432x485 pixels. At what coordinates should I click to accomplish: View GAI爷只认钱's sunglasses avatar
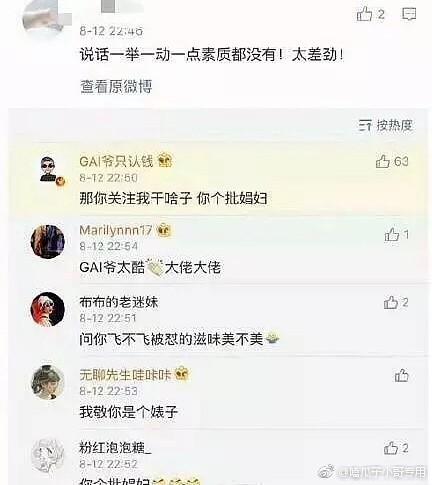48,169
